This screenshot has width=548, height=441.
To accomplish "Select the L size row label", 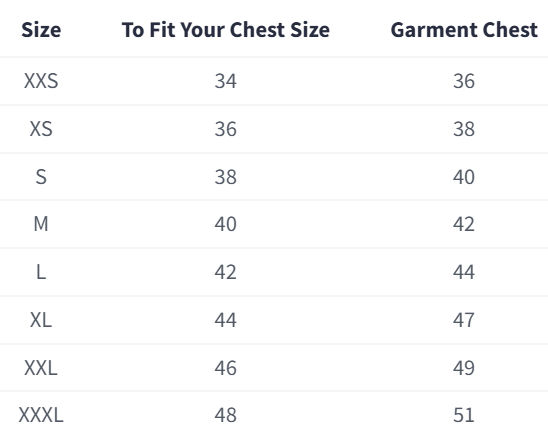I will coord(41,272).
